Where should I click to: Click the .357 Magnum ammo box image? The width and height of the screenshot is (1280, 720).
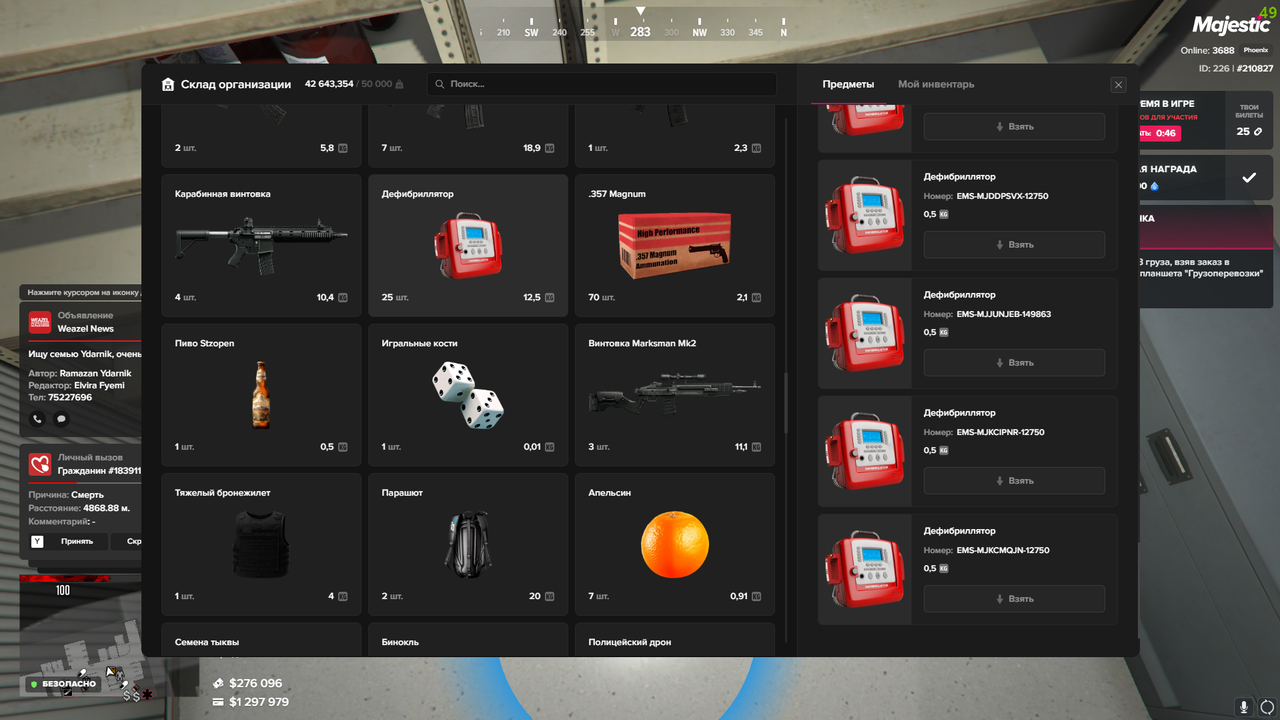[x=674, y=244]
